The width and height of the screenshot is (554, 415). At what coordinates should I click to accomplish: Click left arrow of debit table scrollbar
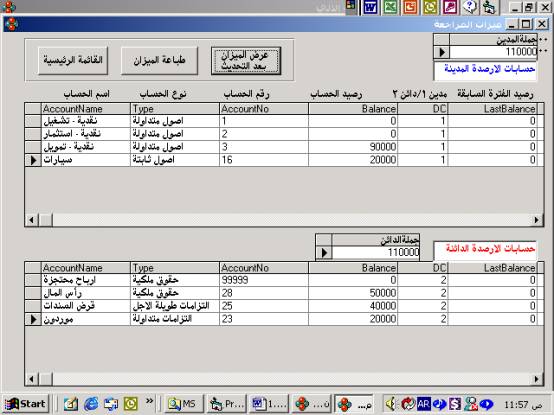coord(31,220)
